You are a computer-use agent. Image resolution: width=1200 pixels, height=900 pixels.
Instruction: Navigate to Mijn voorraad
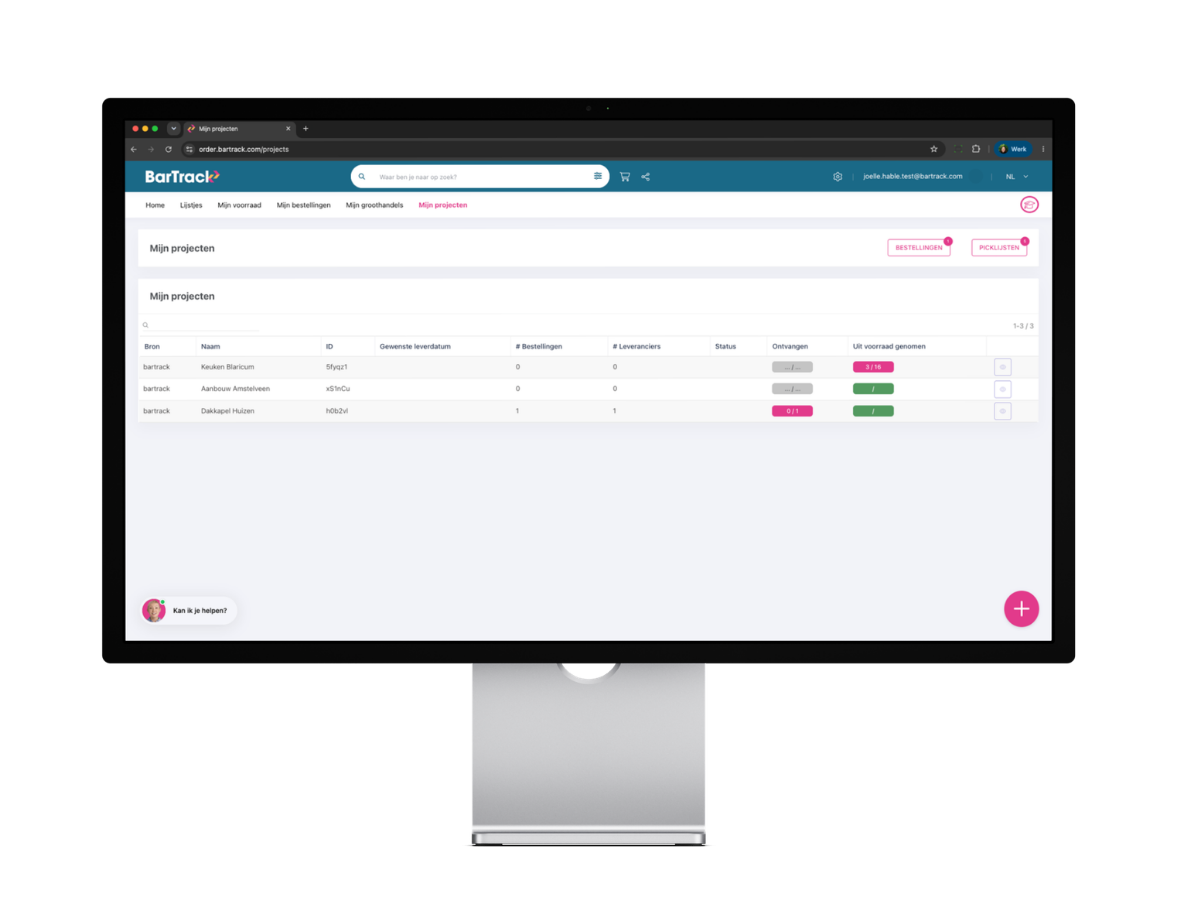(239, 205)
